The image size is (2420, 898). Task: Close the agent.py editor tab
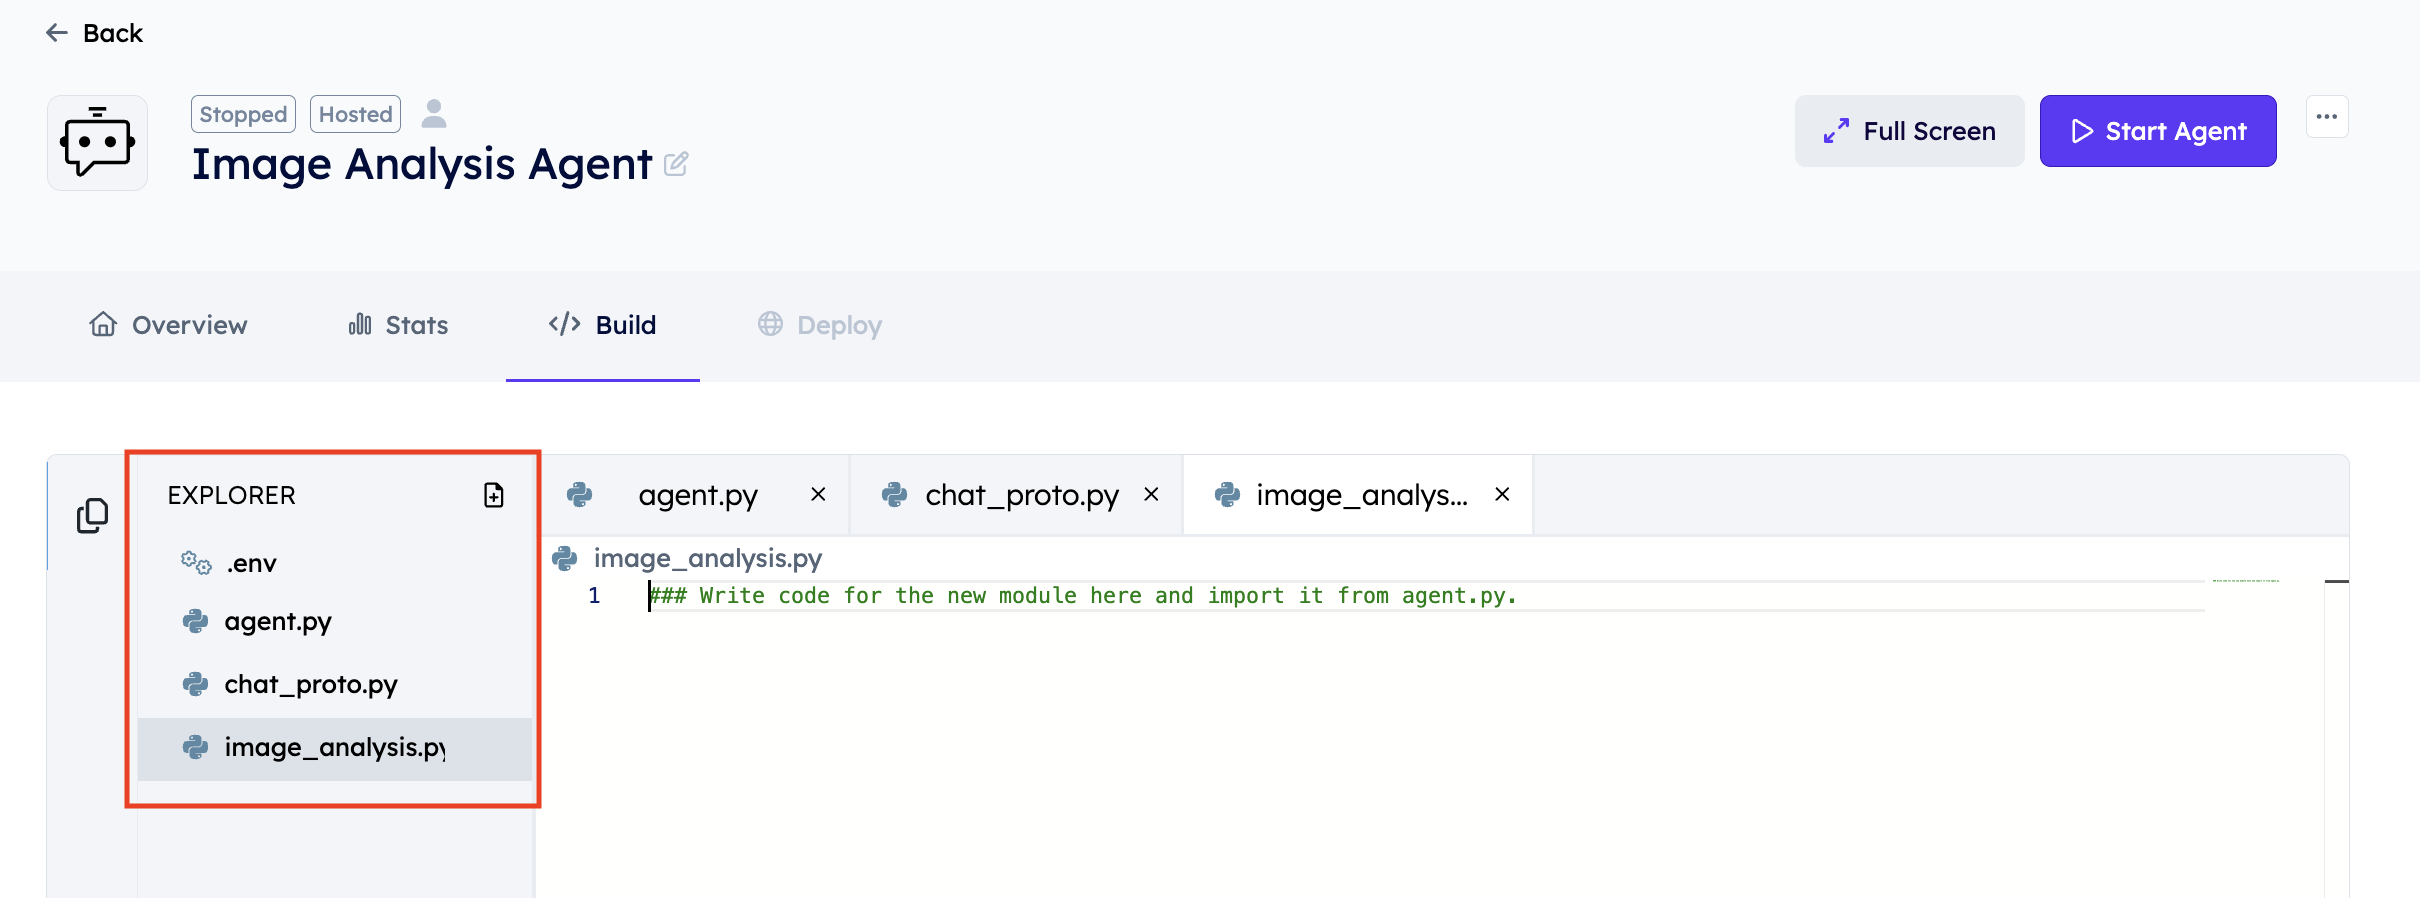[818, 494]
